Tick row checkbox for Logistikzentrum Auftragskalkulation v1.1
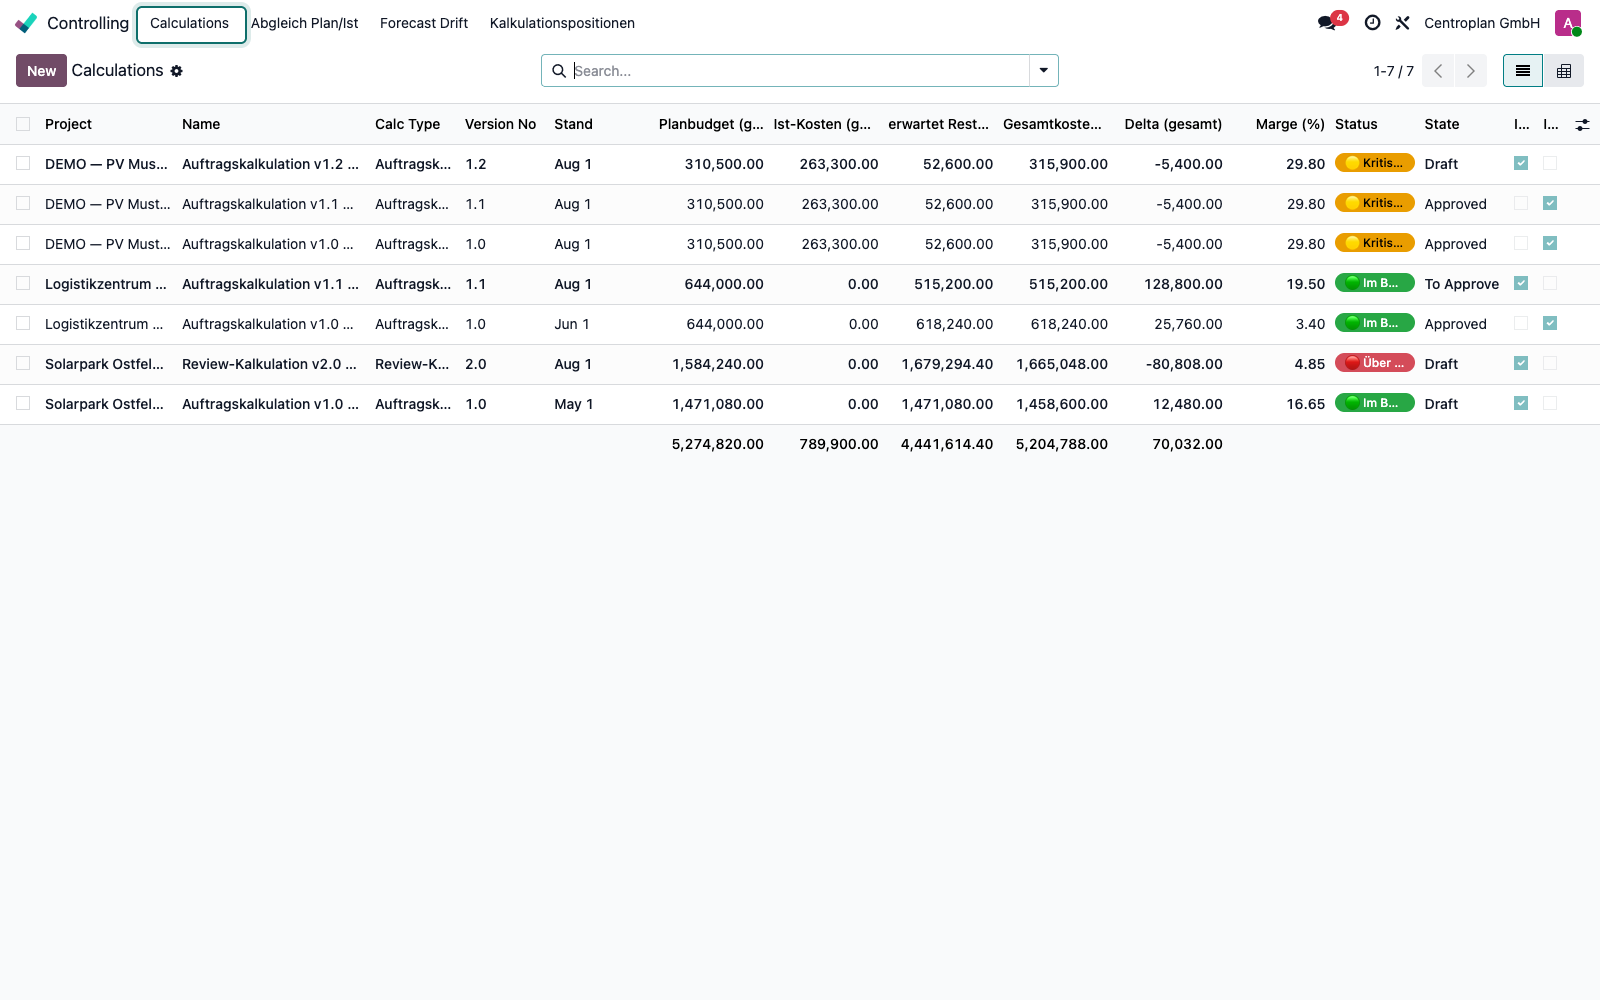1600x1000 pixels. point(23,284)
